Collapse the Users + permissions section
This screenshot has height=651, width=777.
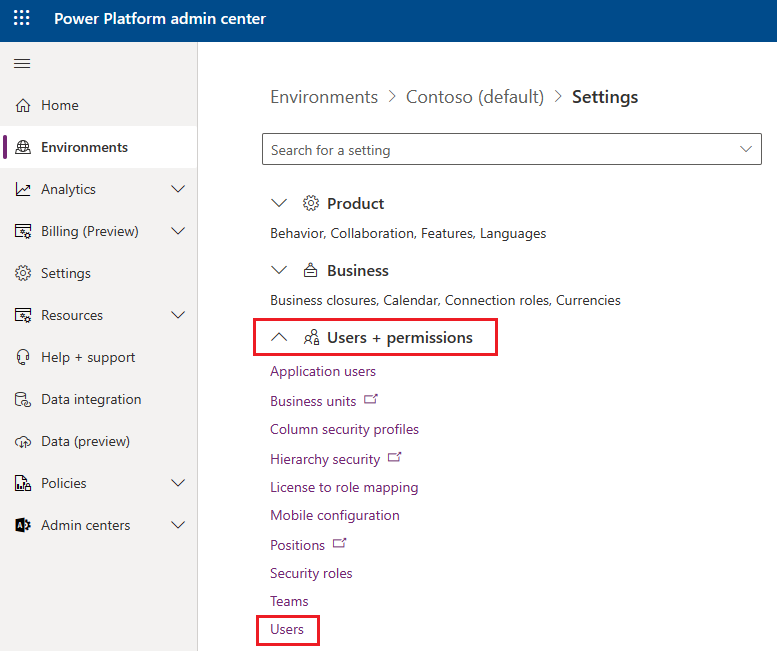pos(280,338)
